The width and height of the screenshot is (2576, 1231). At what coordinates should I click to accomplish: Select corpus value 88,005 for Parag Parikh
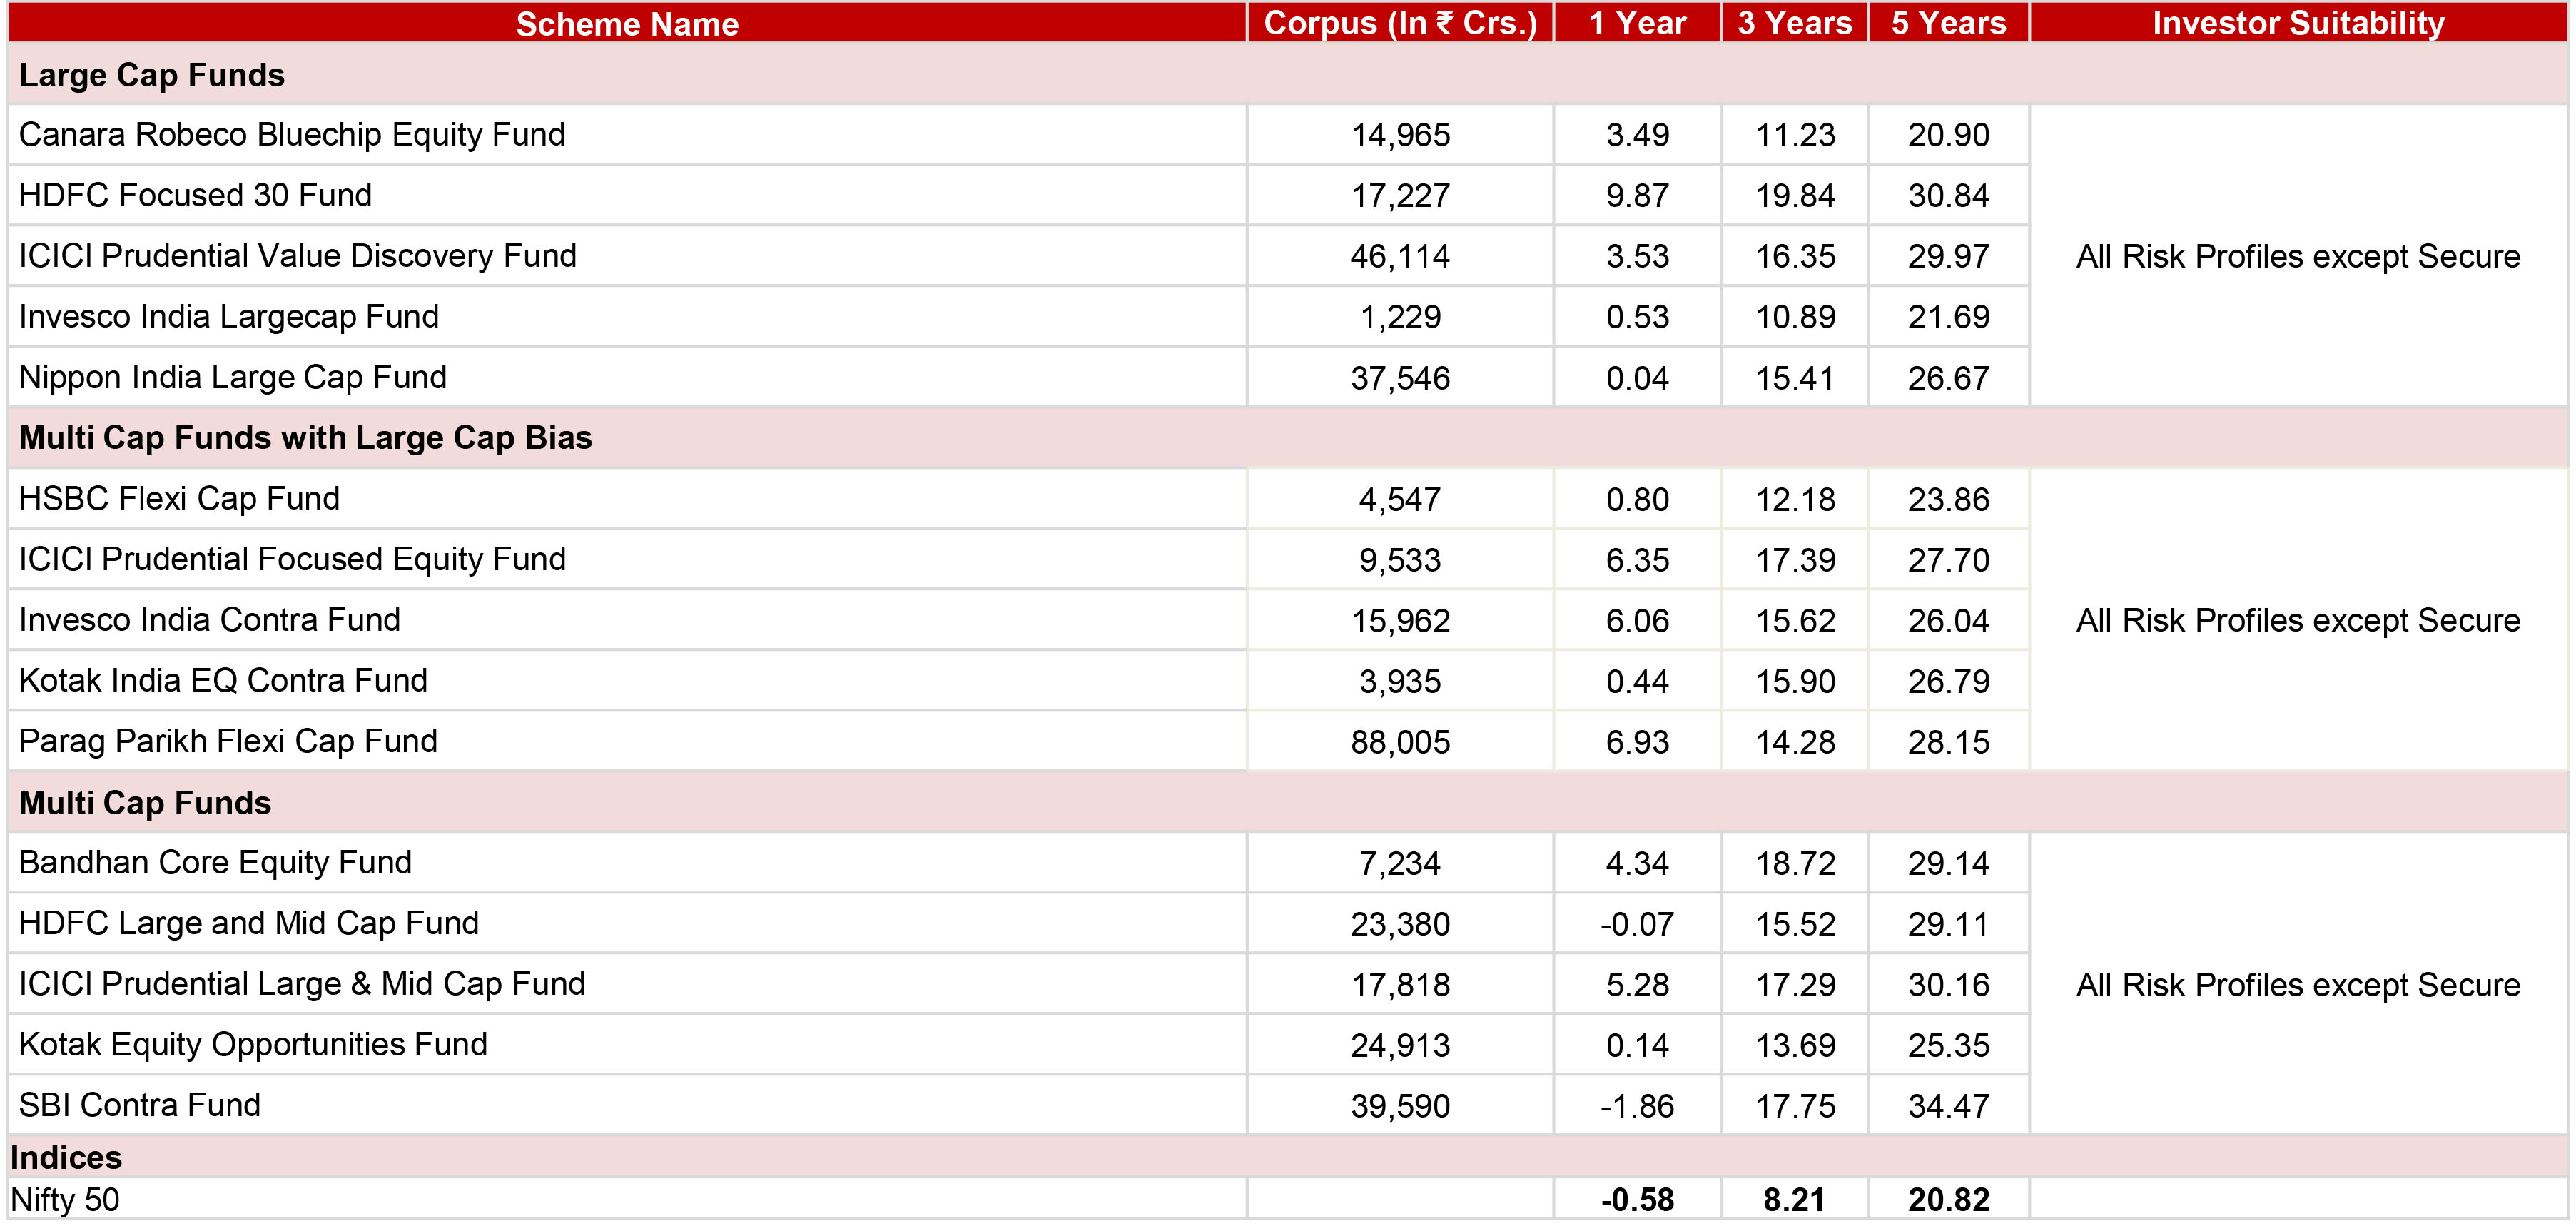point(1400,742)
